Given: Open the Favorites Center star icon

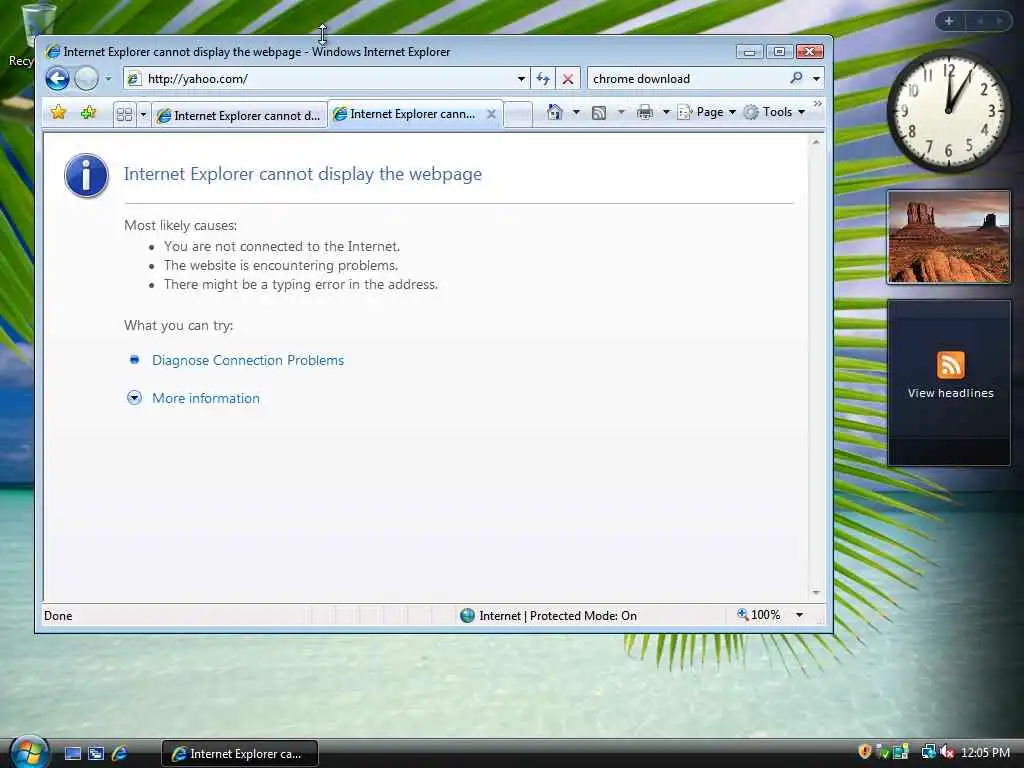Looking at the screenshot, I should (58, 112).
